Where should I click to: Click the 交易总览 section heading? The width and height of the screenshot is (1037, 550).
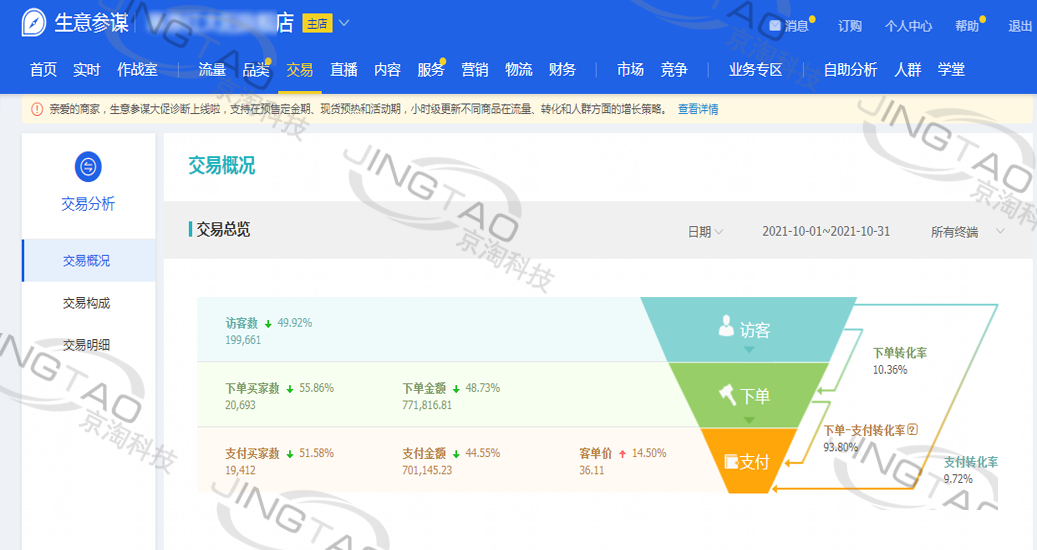(x=224, y=229)
